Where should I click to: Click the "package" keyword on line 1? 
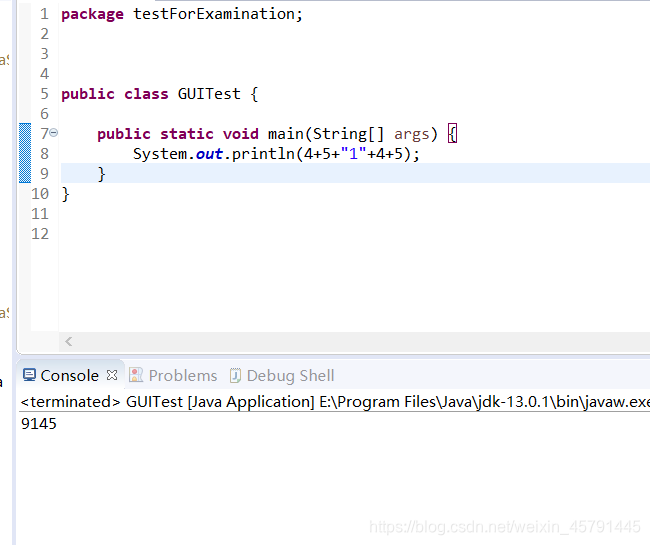click(92, 15)
